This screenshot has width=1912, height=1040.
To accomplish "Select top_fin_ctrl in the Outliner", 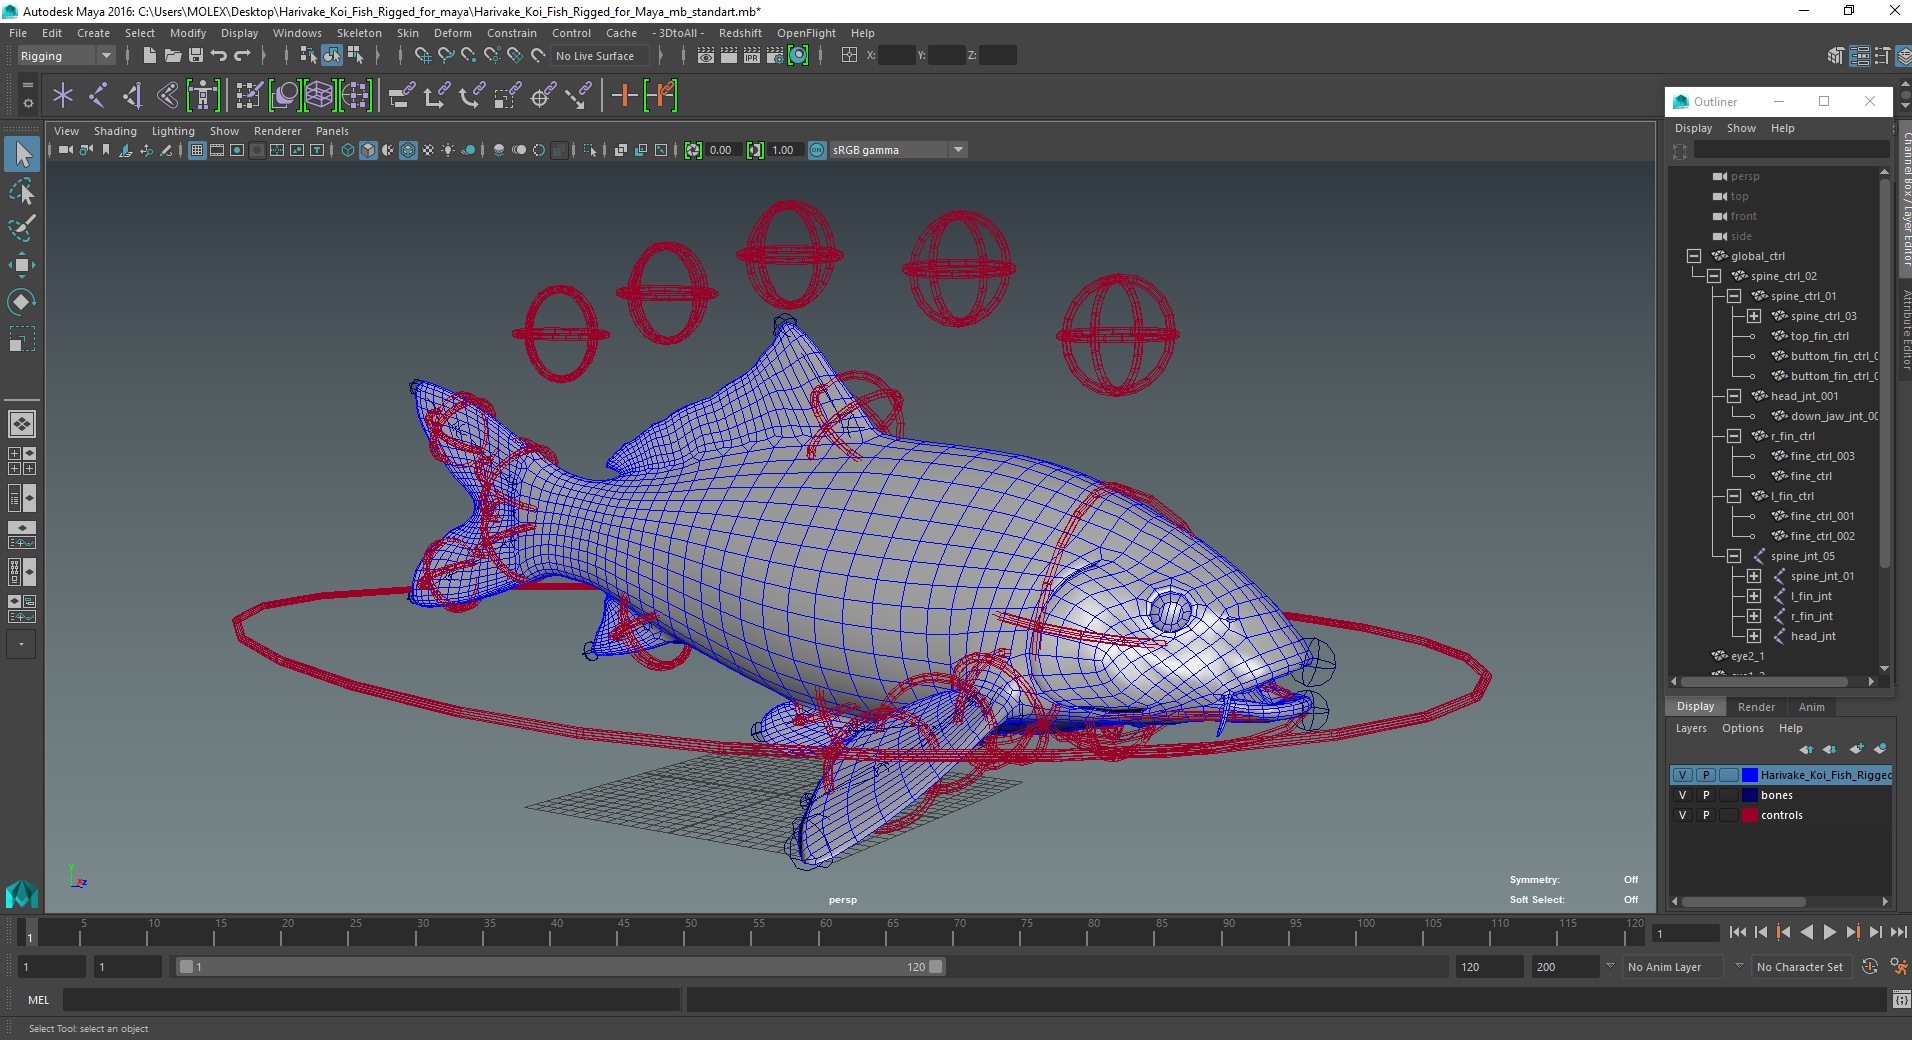I will 1819,336.
